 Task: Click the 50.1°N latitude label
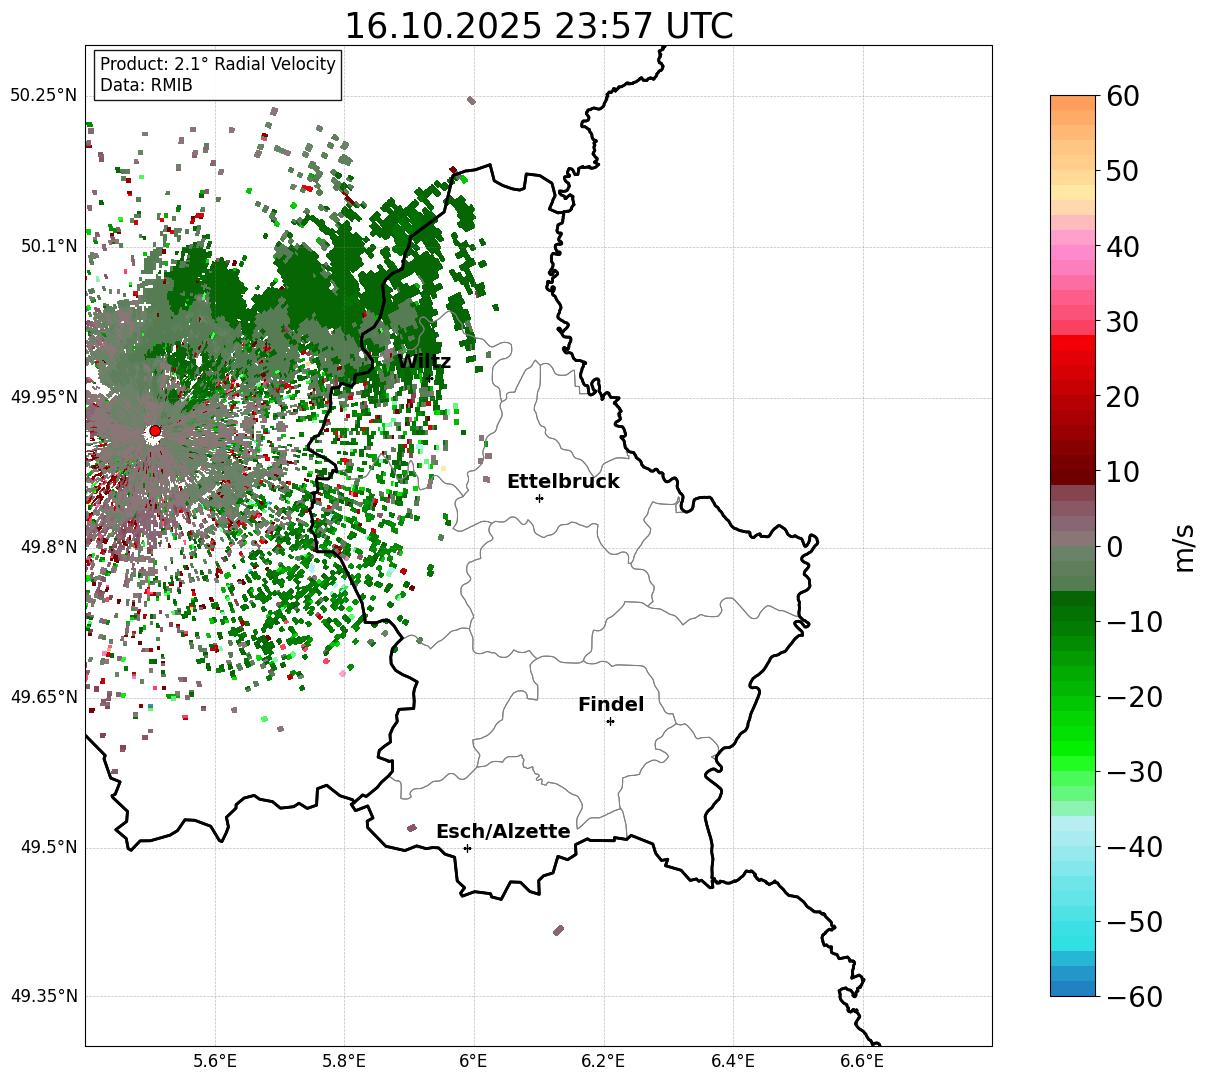(48, 246)
